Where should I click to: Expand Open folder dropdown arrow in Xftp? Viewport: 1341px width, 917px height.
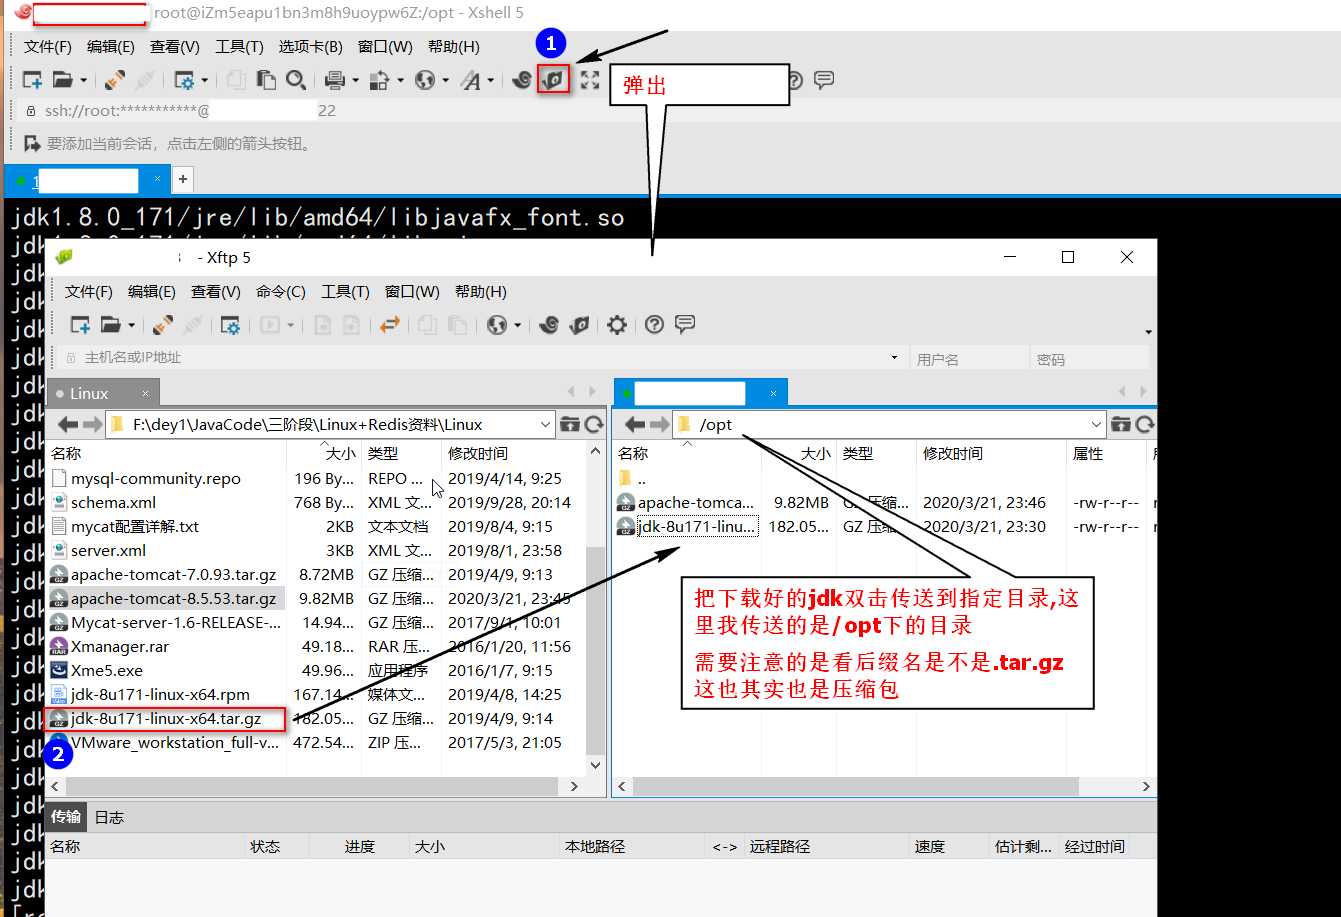[x=130, y=325]
